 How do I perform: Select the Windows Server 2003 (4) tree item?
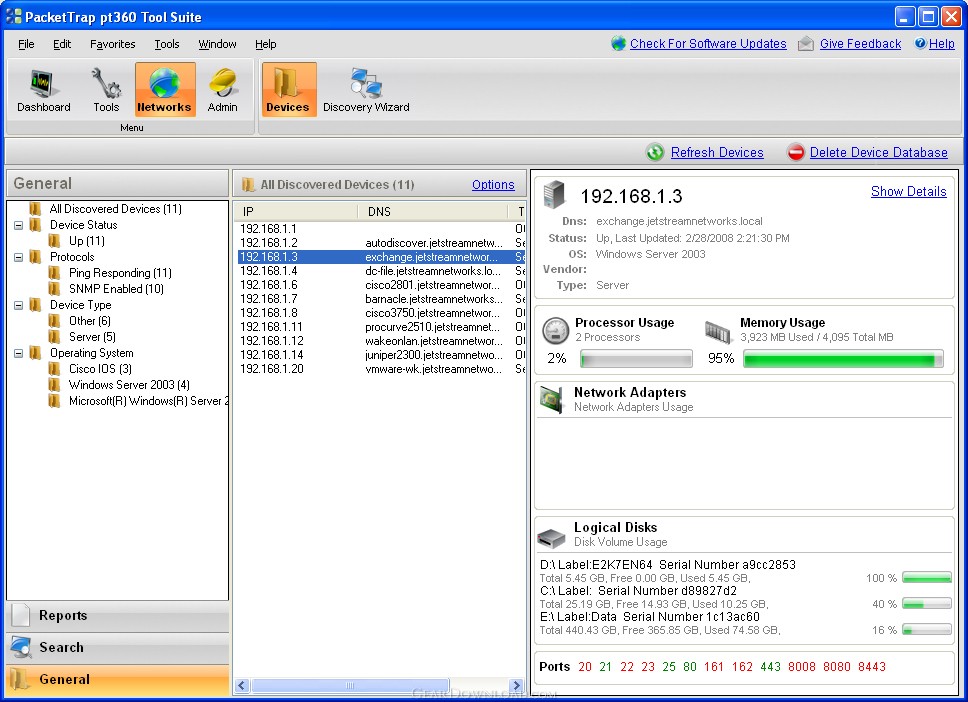(x=129, y=385)
